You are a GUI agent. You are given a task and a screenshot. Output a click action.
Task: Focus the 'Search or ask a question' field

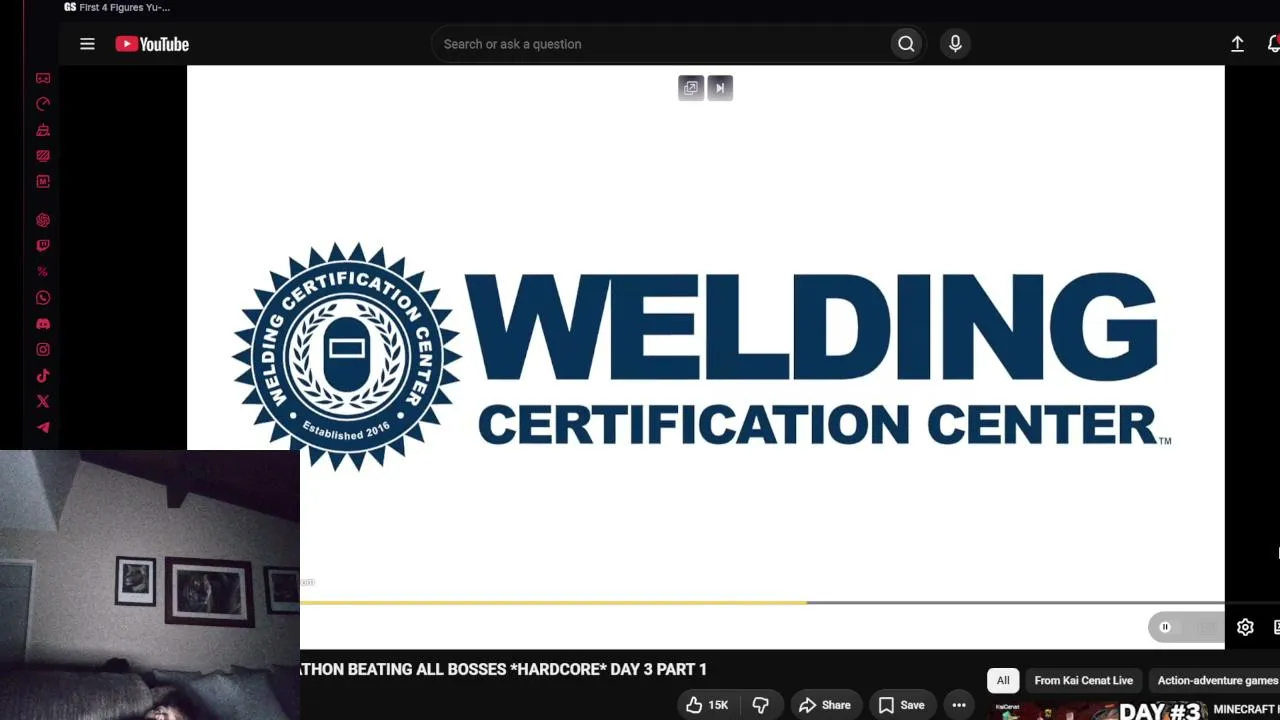660,44
